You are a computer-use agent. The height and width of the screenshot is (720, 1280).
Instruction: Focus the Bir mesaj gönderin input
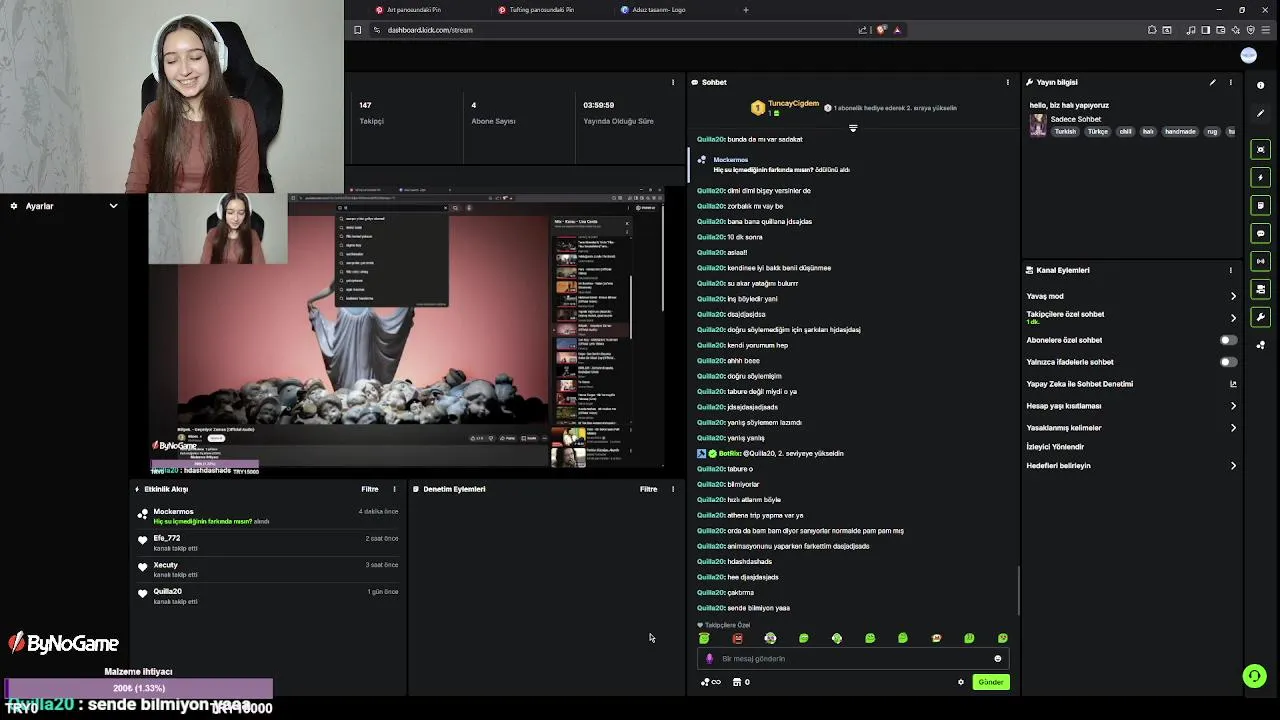(x=851, y=659)
